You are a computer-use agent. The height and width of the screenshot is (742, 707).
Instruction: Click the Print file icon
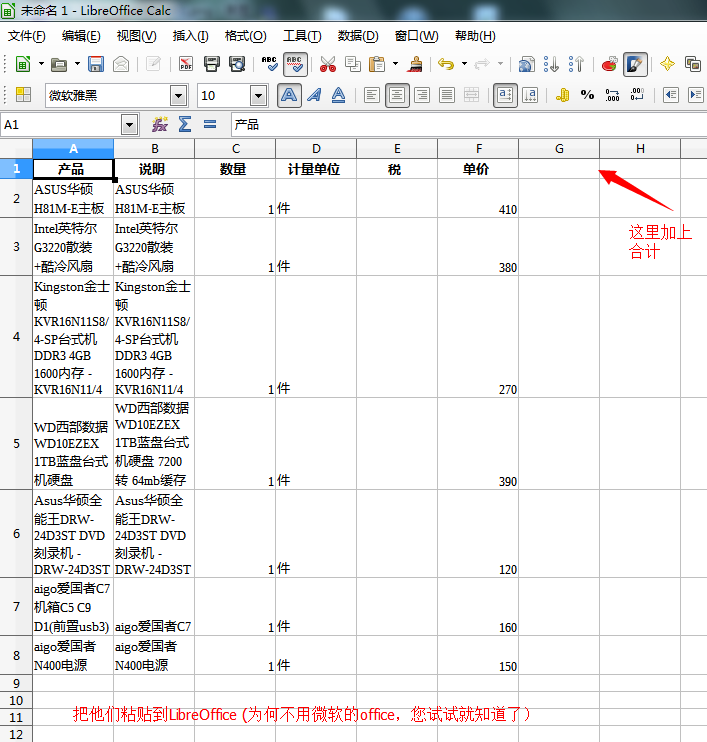click(211, 64)
